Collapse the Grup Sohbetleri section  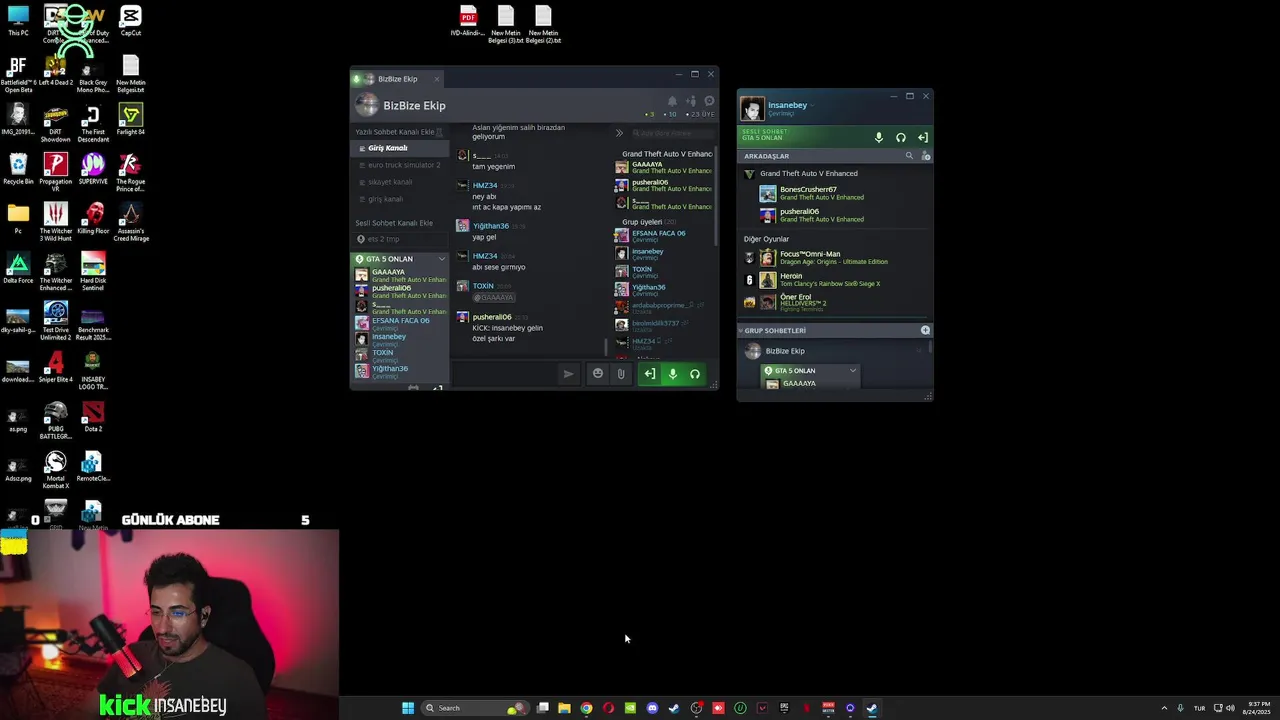coord(741,330)
